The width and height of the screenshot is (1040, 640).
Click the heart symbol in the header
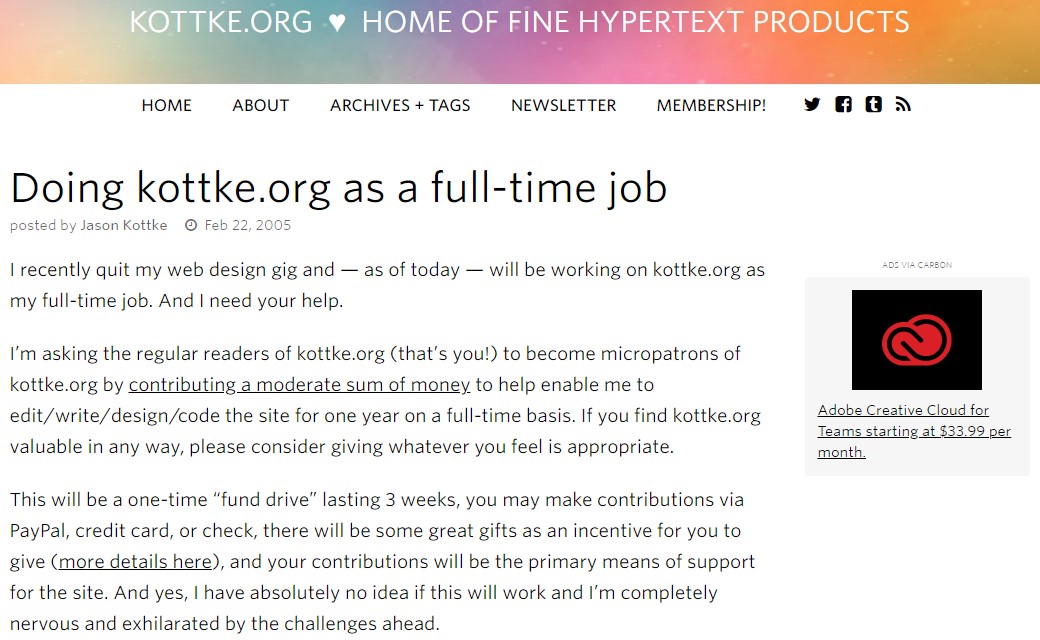[x=337, y=22]
